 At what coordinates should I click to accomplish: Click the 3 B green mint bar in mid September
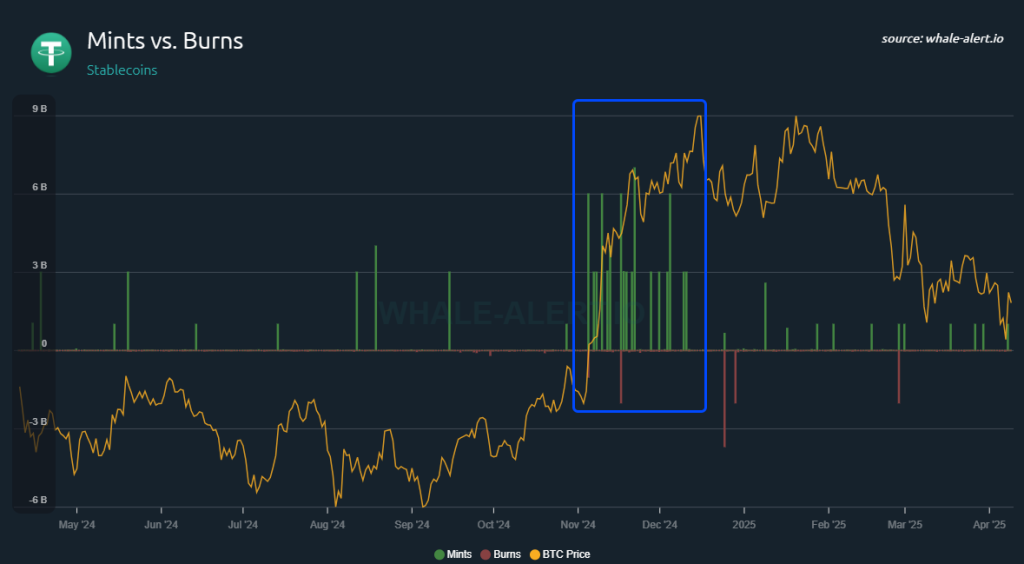[x=449, y=311]
